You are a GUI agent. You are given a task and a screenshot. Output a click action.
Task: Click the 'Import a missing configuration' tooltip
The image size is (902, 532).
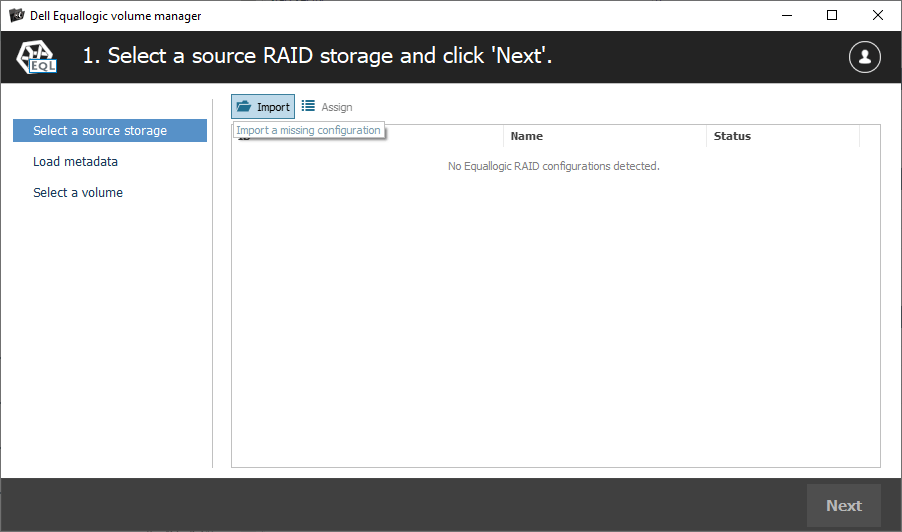(x=308, y=130)
